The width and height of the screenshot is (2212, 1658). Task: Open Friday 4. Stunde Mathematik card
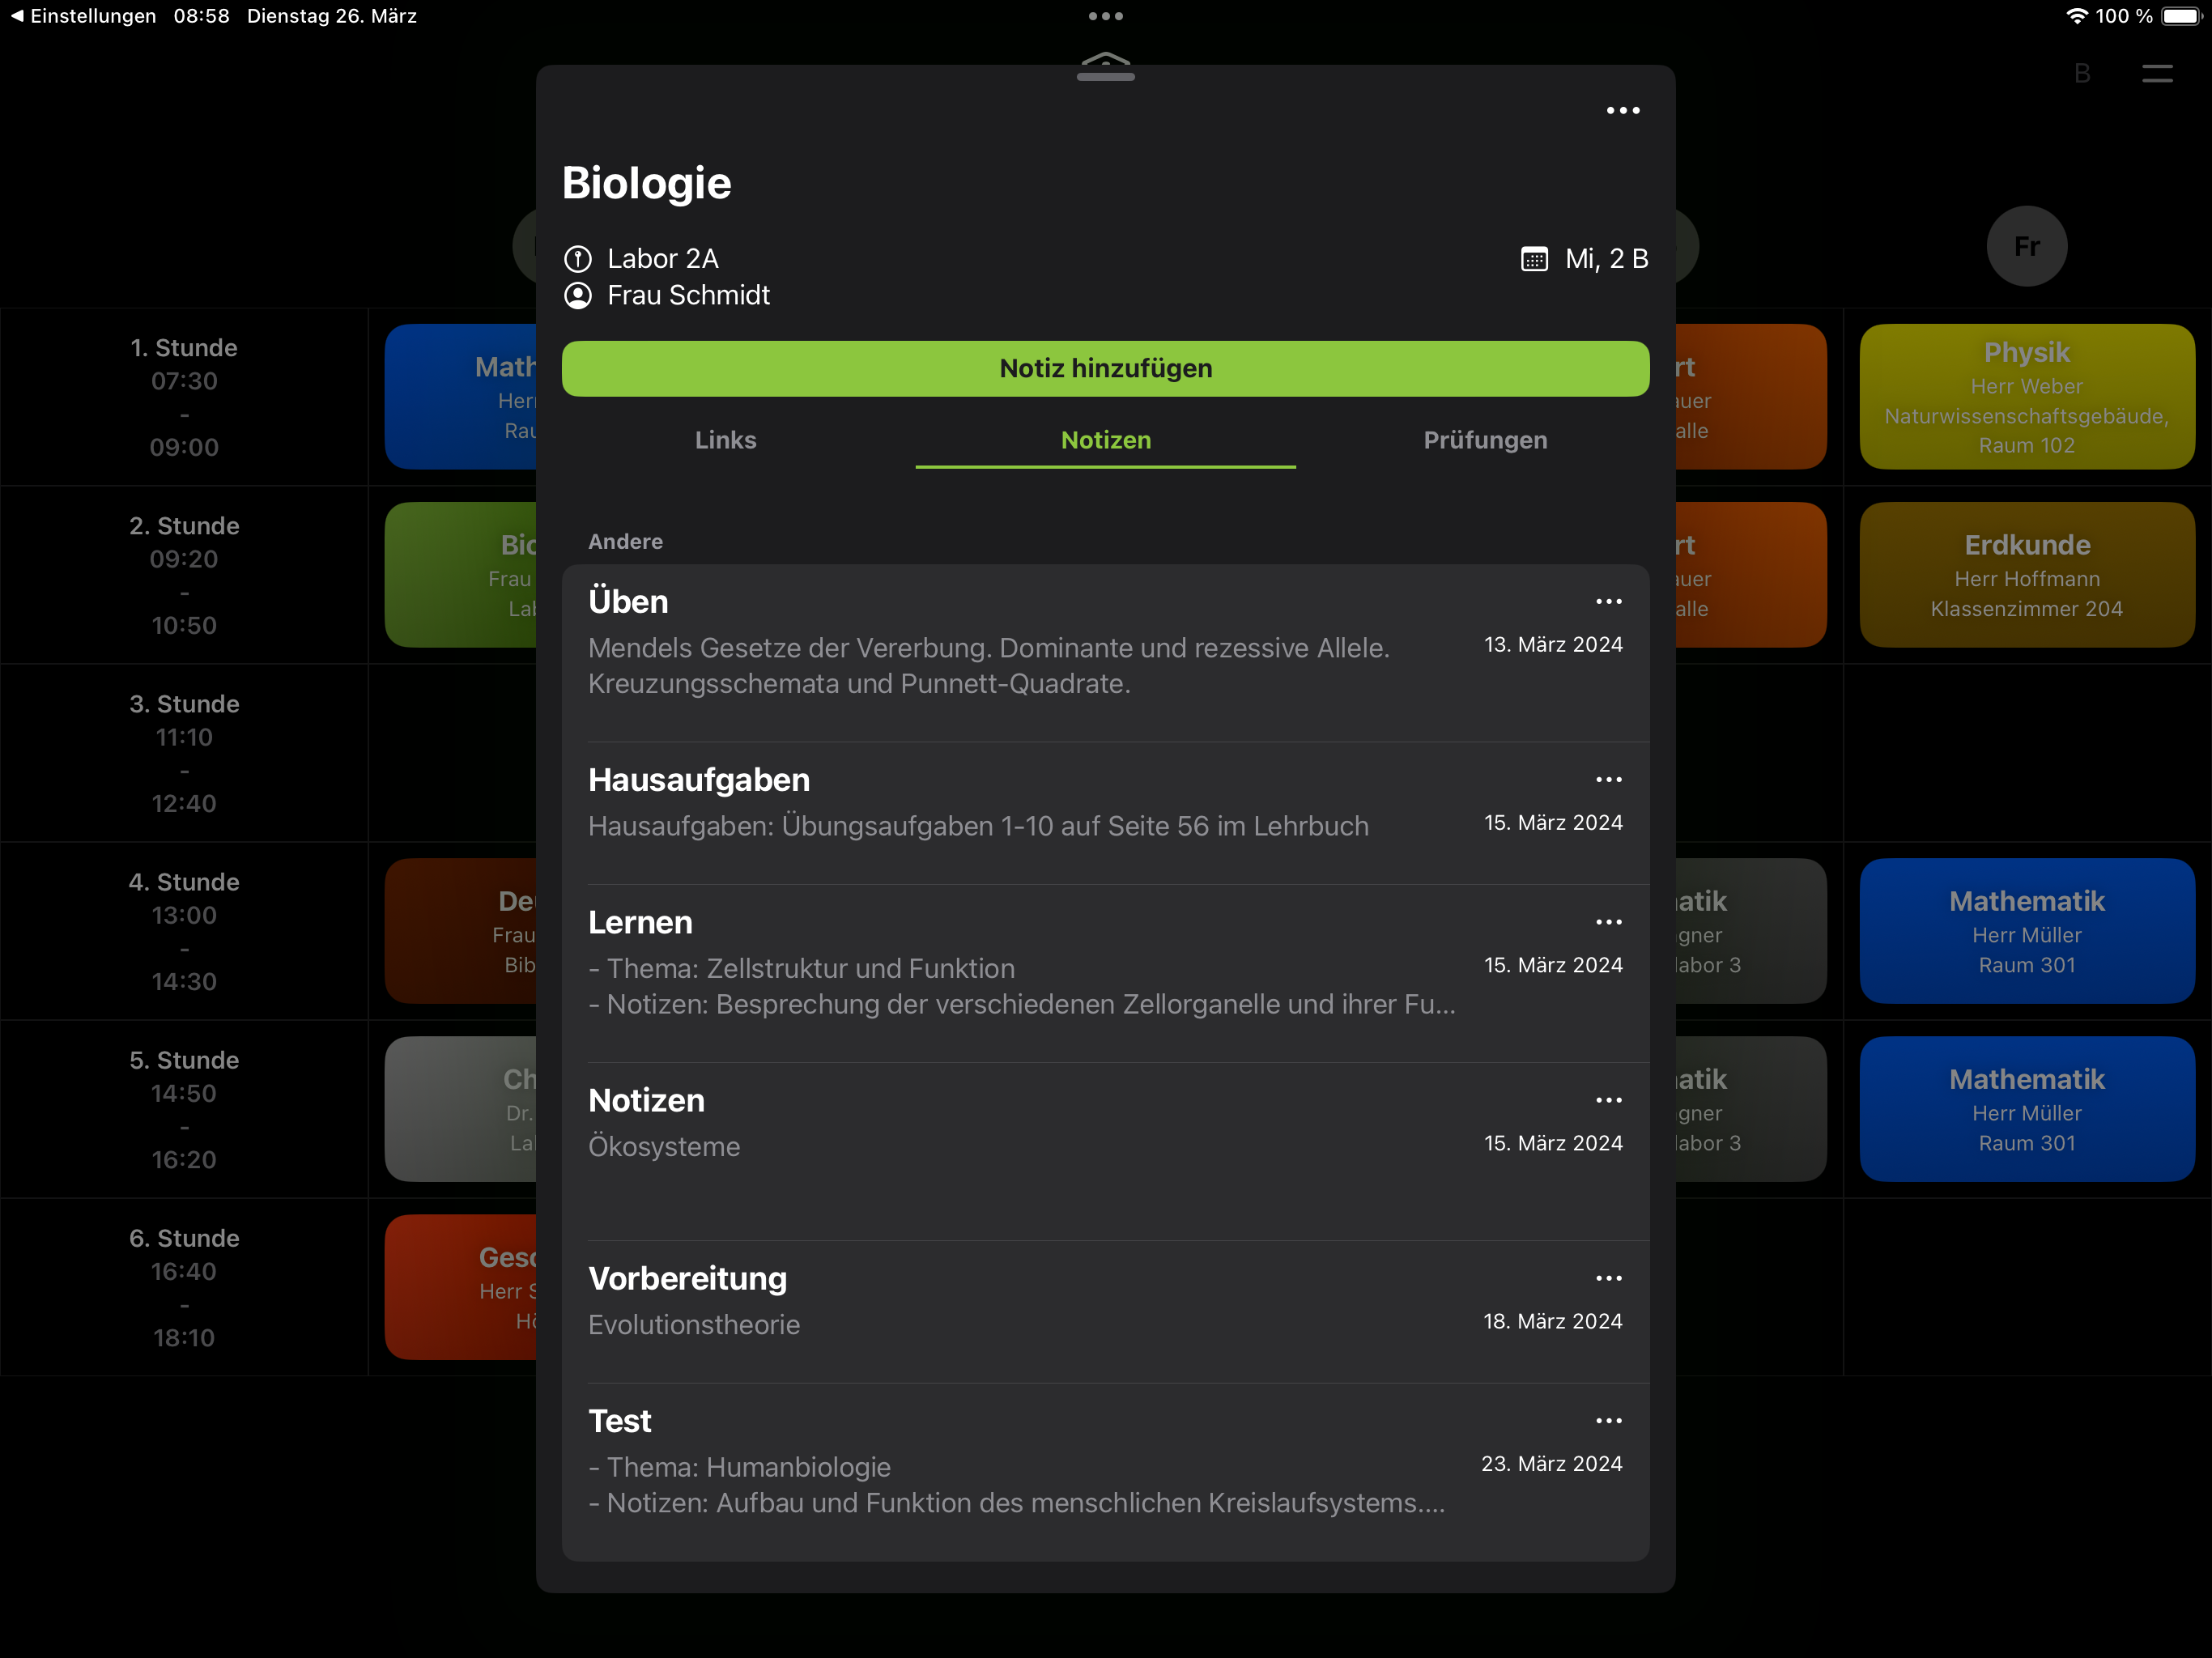point(2027,931)
